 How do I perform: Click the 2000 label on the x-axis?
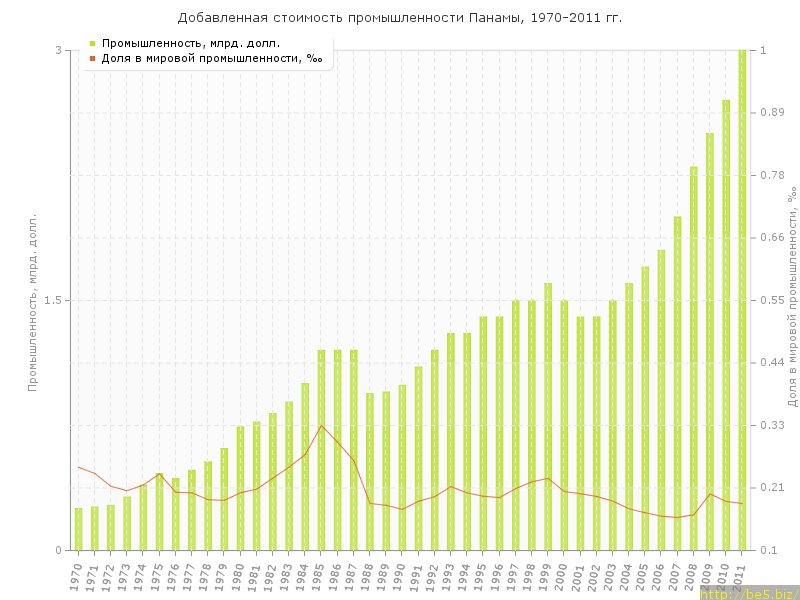562,575
